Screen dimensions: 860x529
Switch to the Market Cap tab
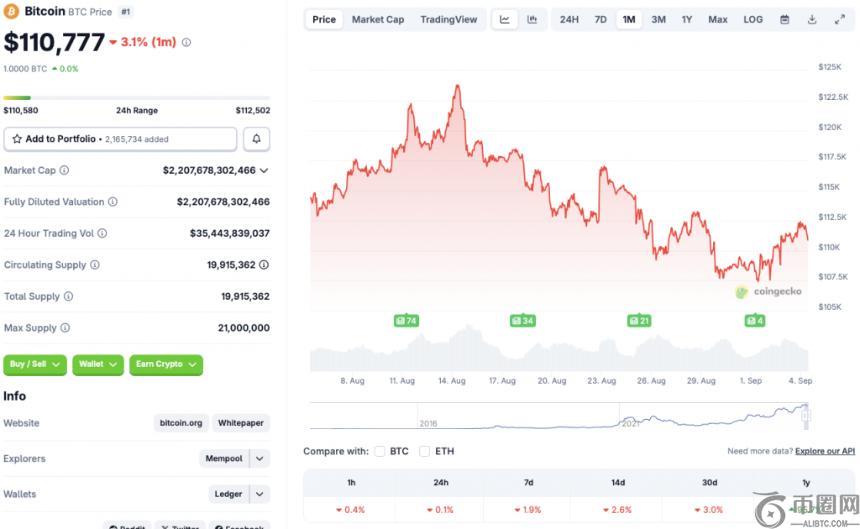(376, 19)
